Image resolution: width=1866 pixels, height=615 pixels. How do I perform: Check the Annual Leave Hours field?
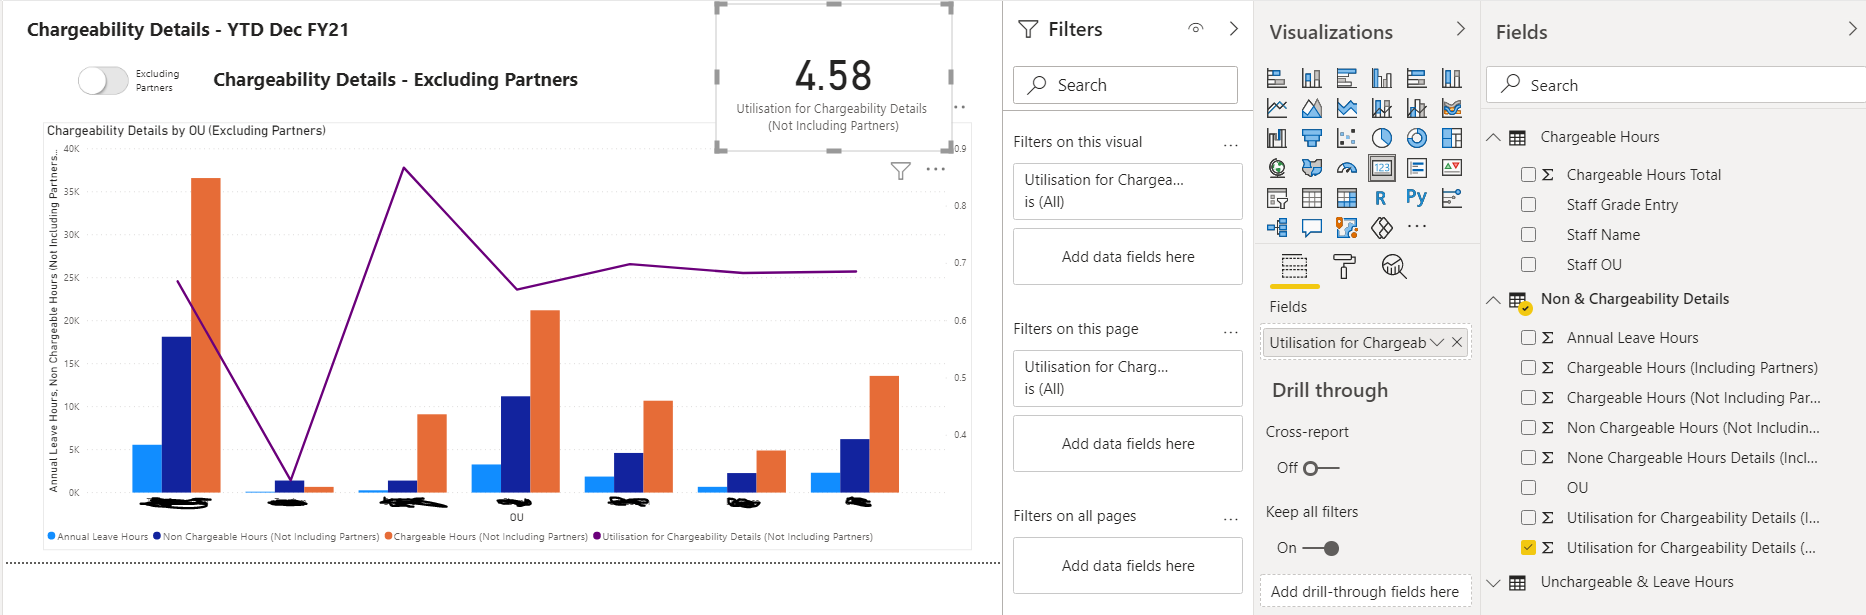click(x=1528, y=337)
